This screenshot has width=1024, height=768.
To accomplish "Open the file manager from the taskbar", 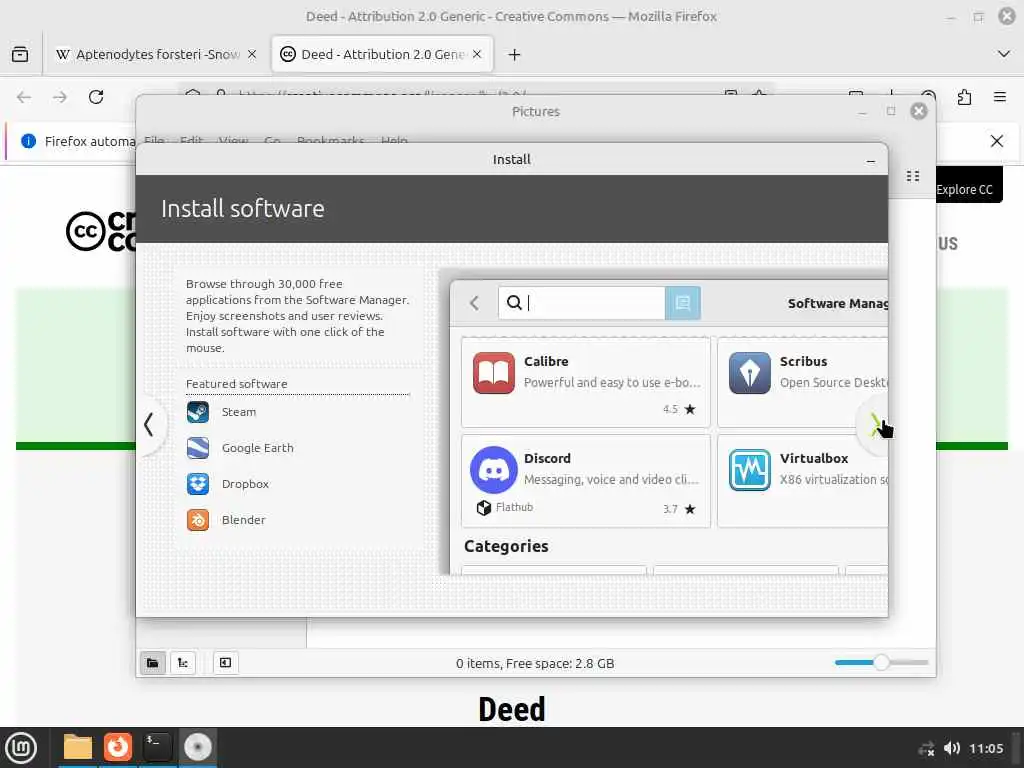I will 78,747.
